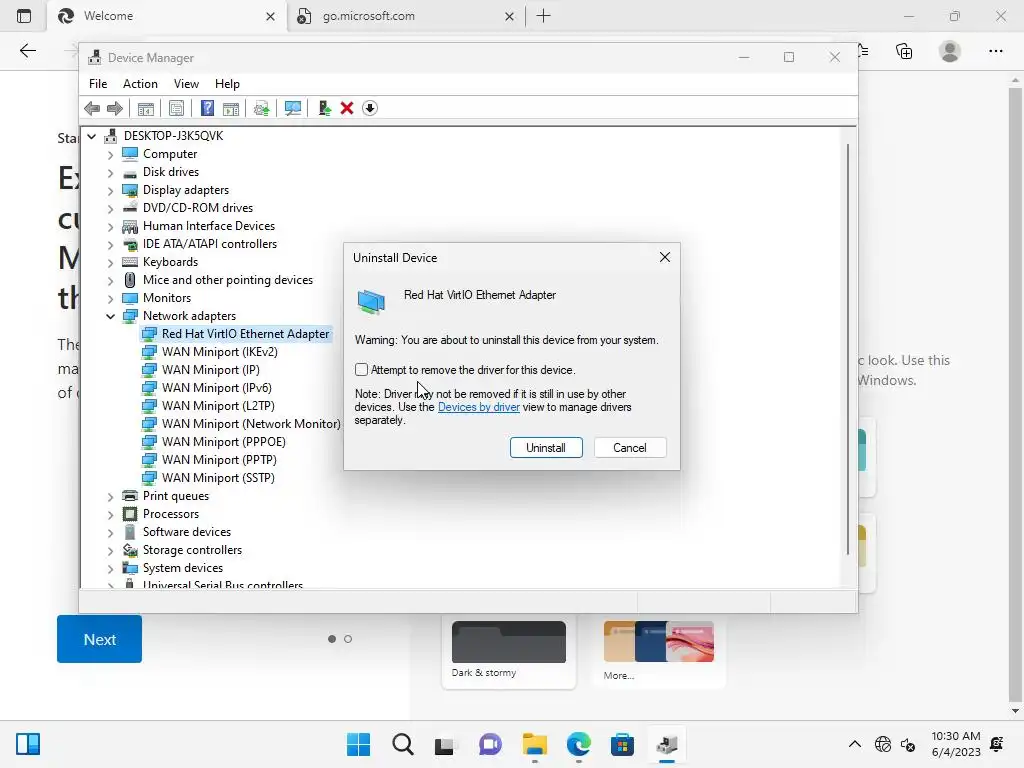This screenshot has height=768, width=1024.
Task: Select the Red Hat VirtIO Ethernet Adapter icon in tree
Action: [x=150, y=334]
